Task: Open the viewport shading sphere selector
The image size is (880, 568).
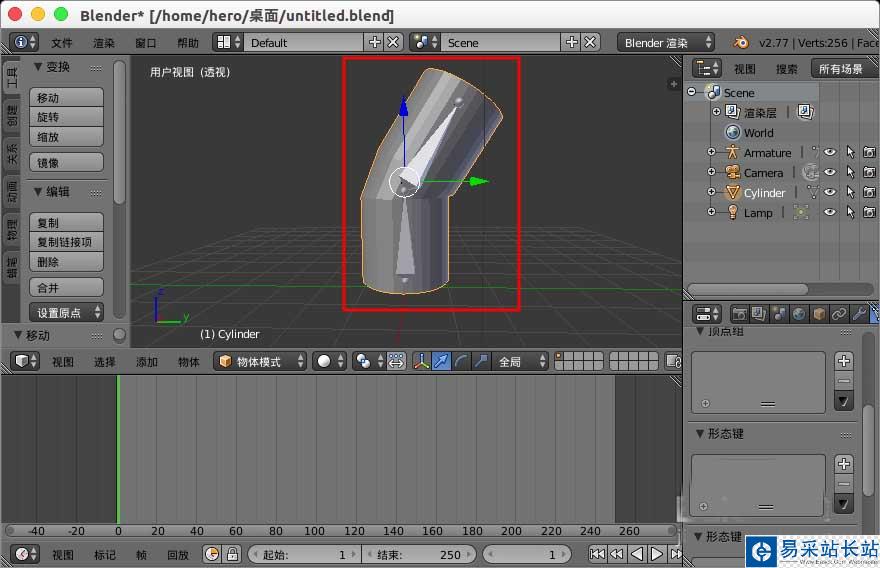Action: [329, 361]
